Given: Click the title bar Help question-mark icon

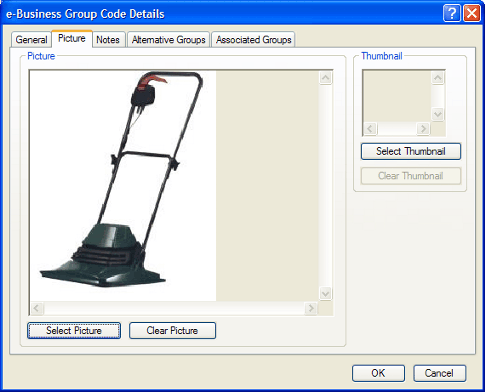Looking at the screenshot, I should (452, 13).
